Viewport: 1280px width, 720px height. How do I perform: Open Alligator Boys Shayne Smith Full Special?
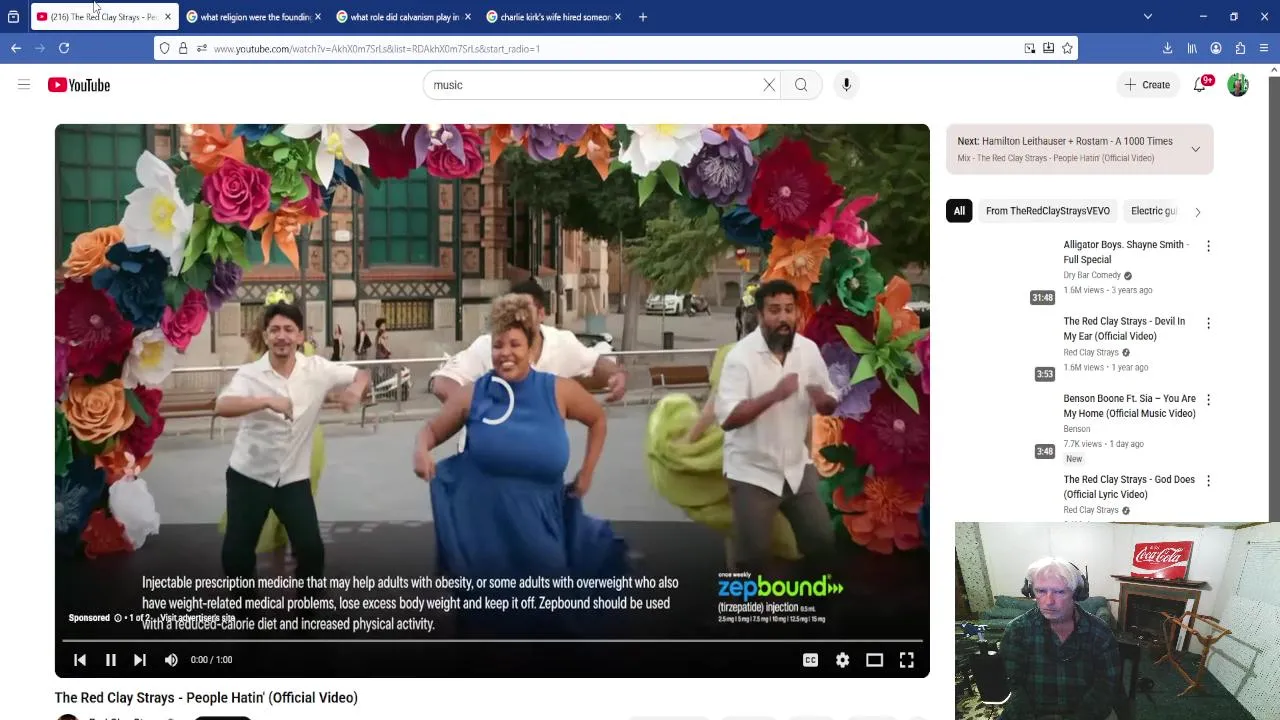pos(1125,252)
